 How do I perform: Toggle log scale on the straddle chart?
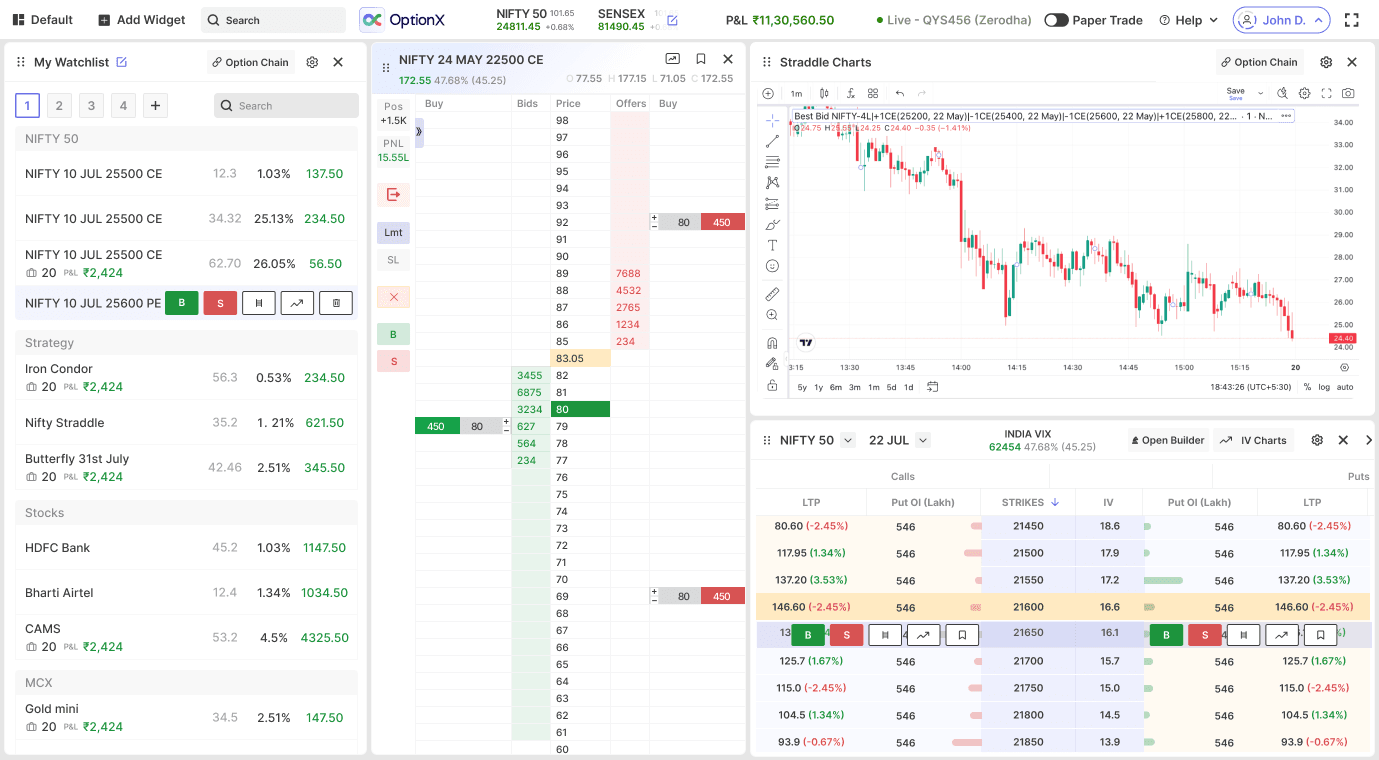(1324, 387)
